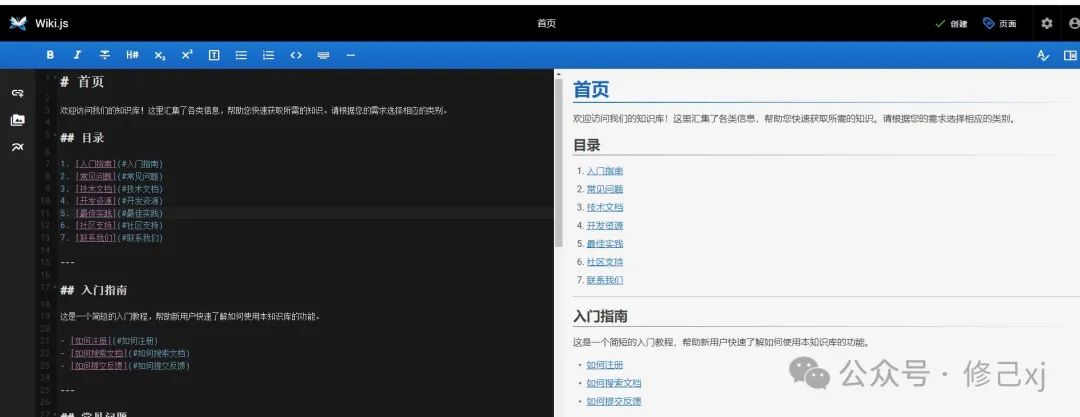
Task: Toggle the side-by-side preview panel
Action: (1070, 55)
